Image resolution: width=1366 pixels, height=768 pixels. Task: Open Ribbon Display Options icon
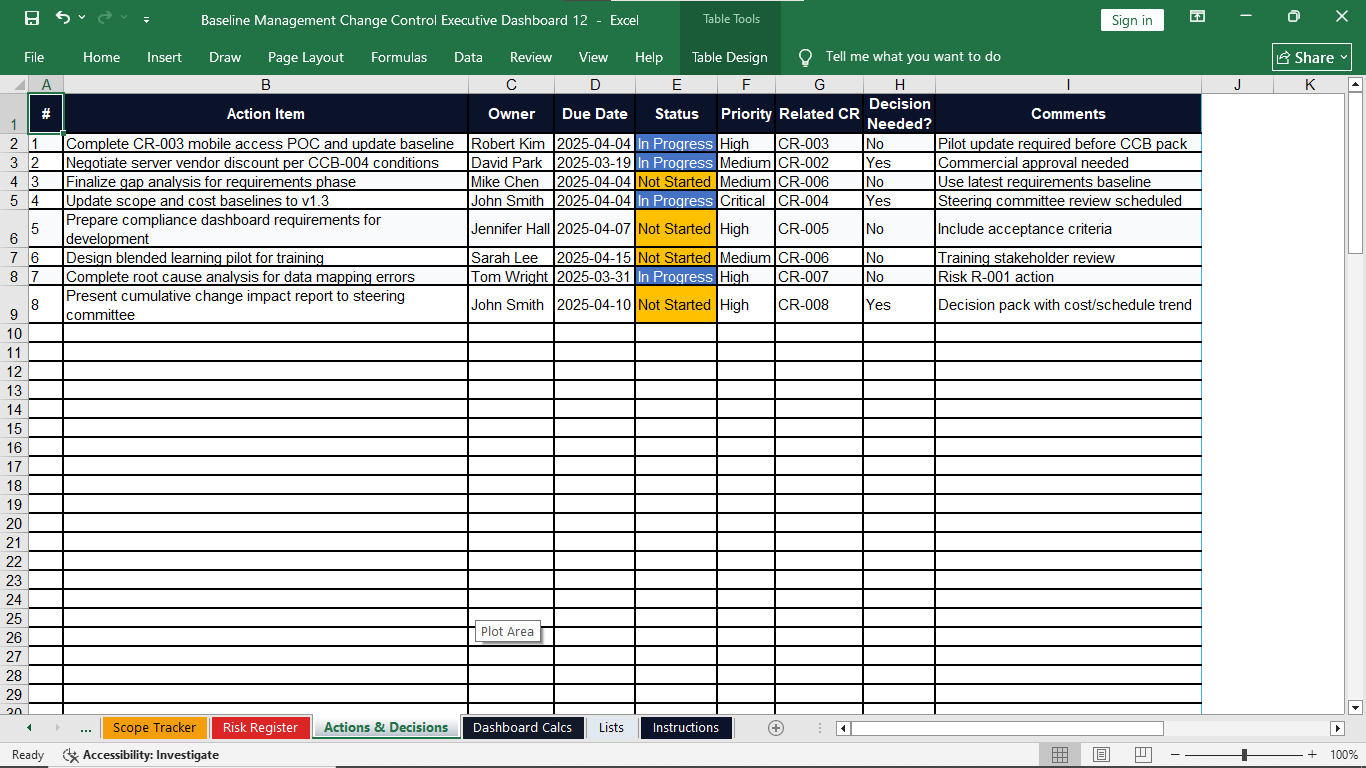[1197, 17]
